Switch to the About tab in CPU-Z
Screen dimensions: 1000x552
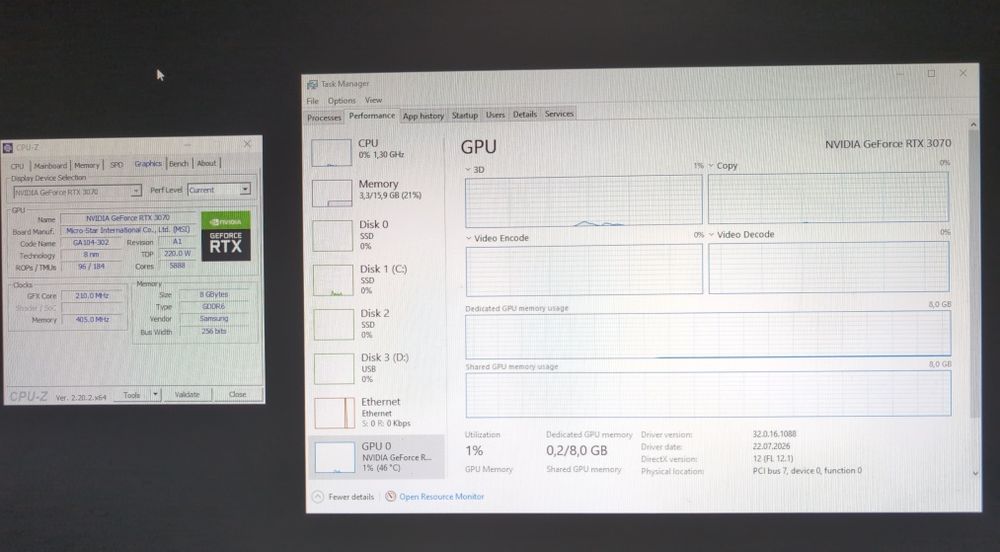point(207,163)
